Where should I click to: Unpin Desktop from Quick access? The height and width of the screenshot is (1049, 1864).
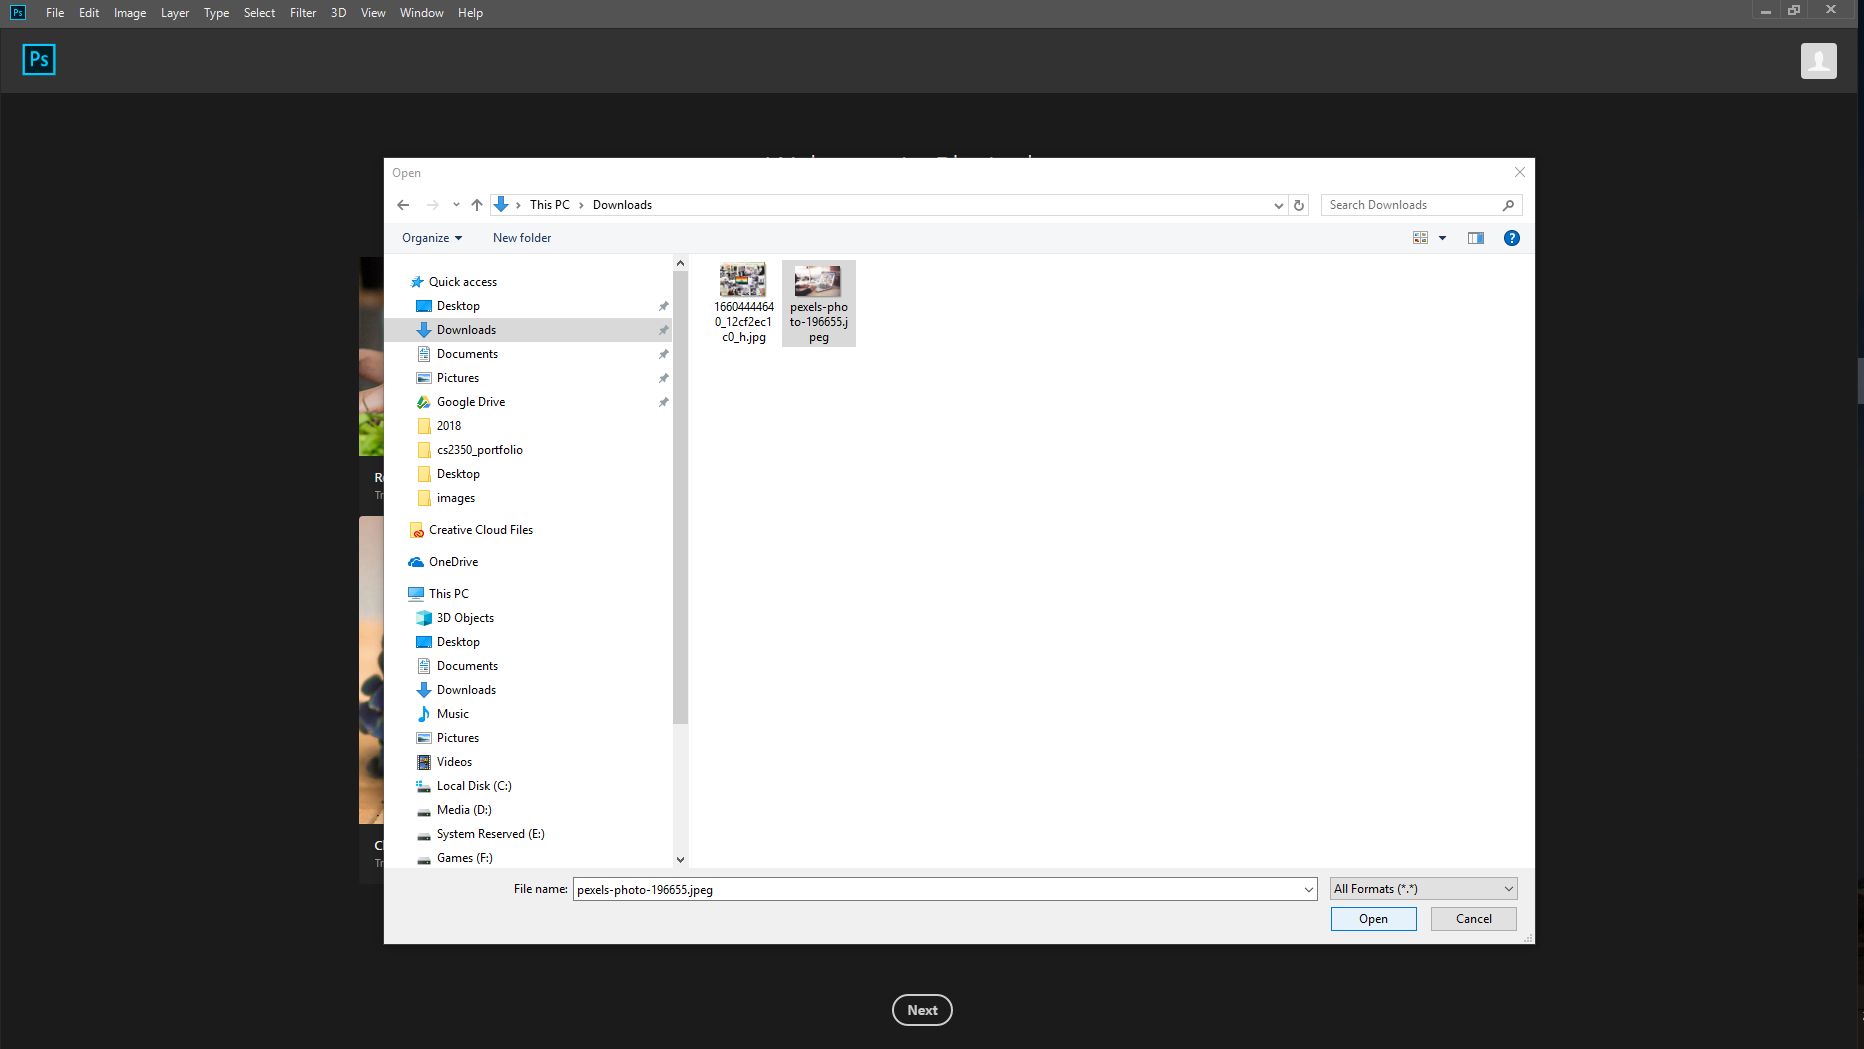(664, 305)
